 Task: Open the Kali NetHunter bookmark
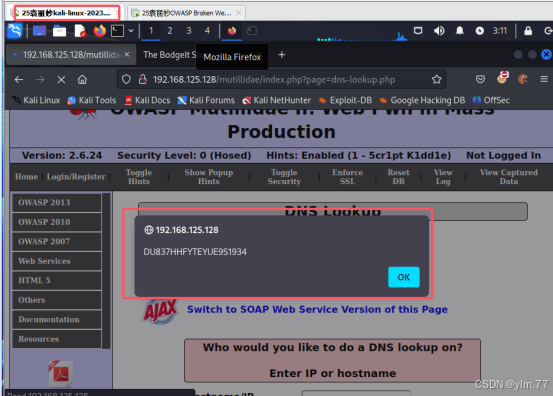click(276, 100)
